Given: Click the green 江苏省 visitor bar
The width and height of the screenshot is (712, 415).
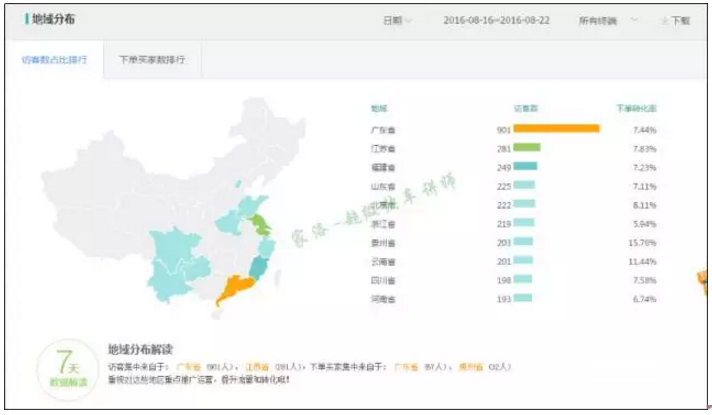Looking at the screenshot, I should pyautogui.click(x=527, y=148).
